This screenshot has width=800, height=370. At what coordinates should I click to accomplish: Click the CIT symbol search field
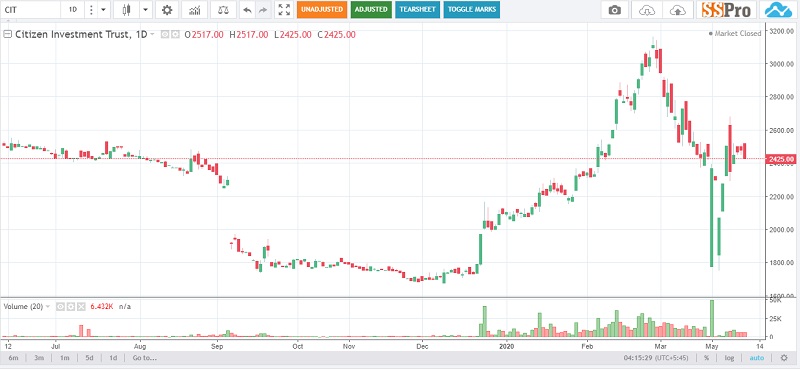coord(31,10)
